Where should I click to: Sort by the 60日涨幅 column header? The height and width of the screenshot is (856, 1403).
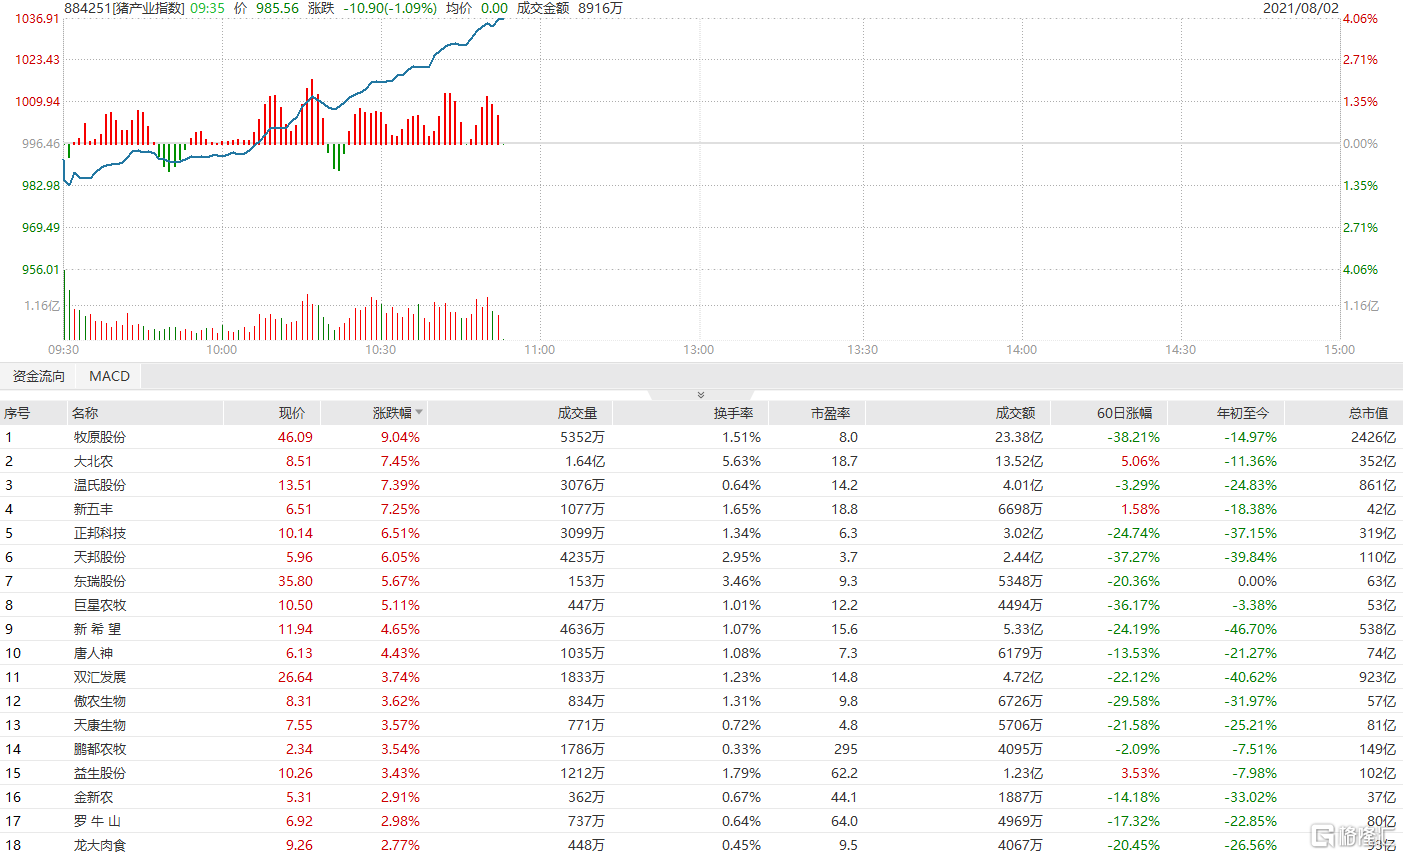pos(1125,413)
